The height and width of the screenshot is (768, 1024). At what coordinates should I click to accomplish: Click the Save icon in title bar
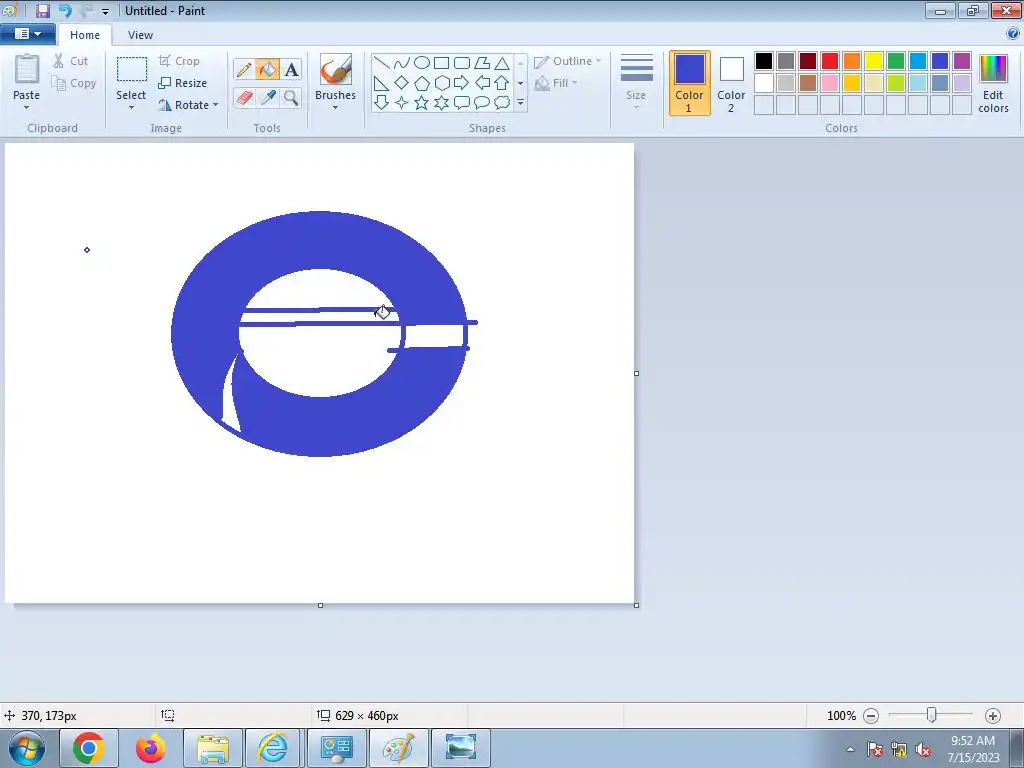tap(42, 10)
